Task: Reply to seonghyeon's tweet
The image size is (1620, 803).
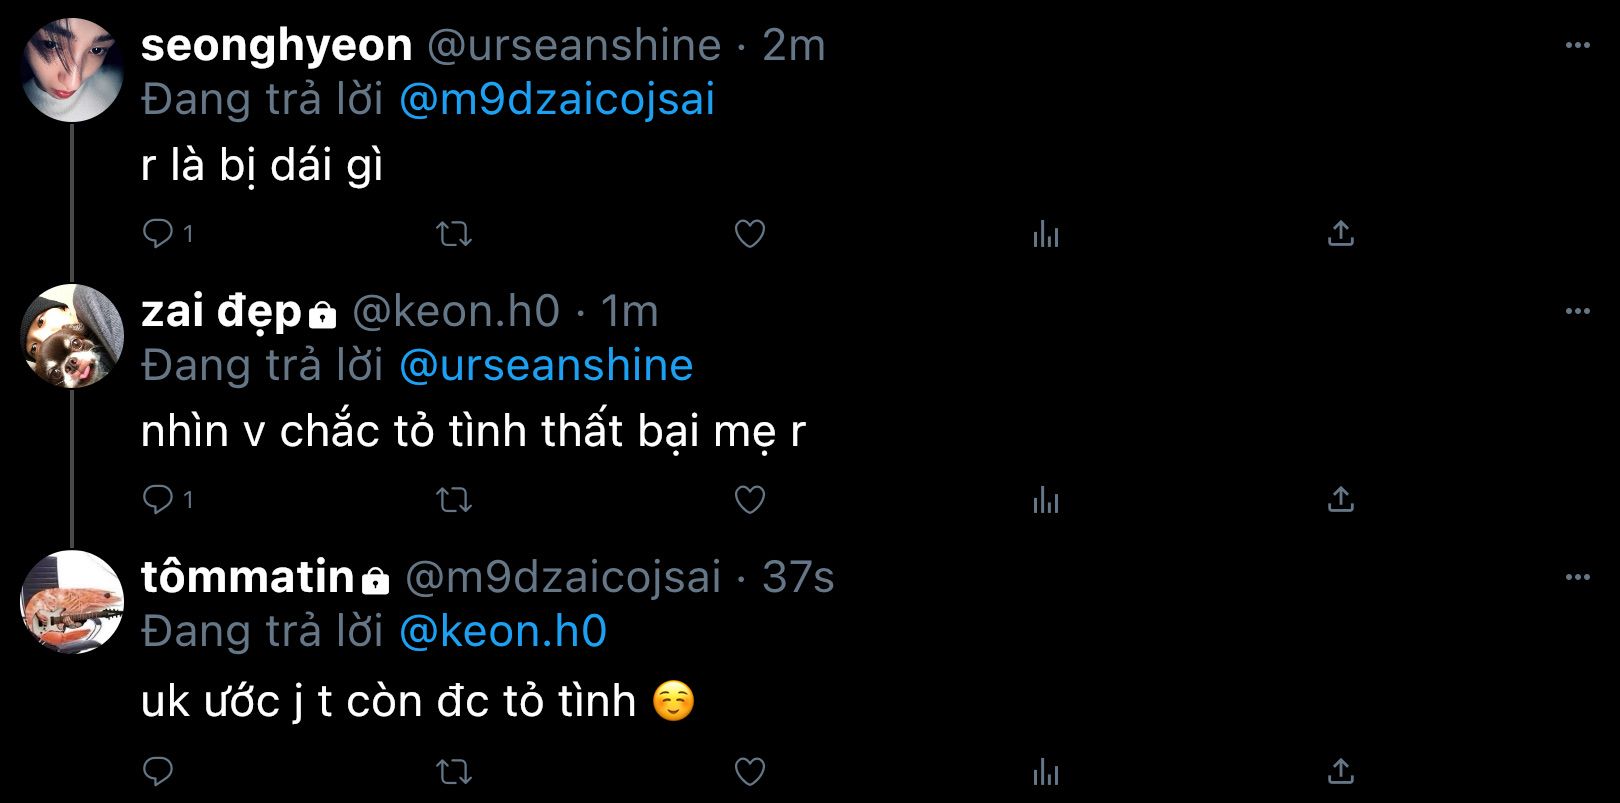Action: pyautogui.click(x=158, y=234)
